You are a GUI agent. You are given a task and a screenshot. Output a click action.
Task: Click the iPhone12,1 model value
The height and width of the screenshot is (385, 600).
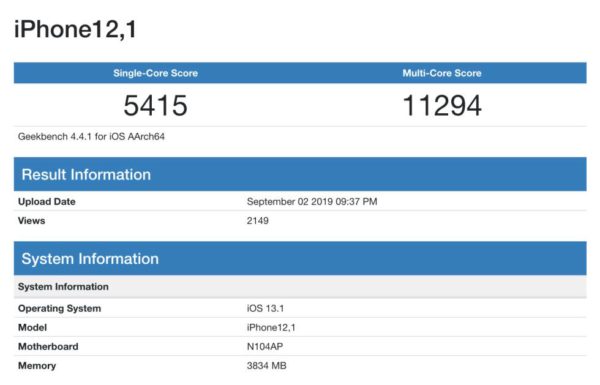(271, 328)
